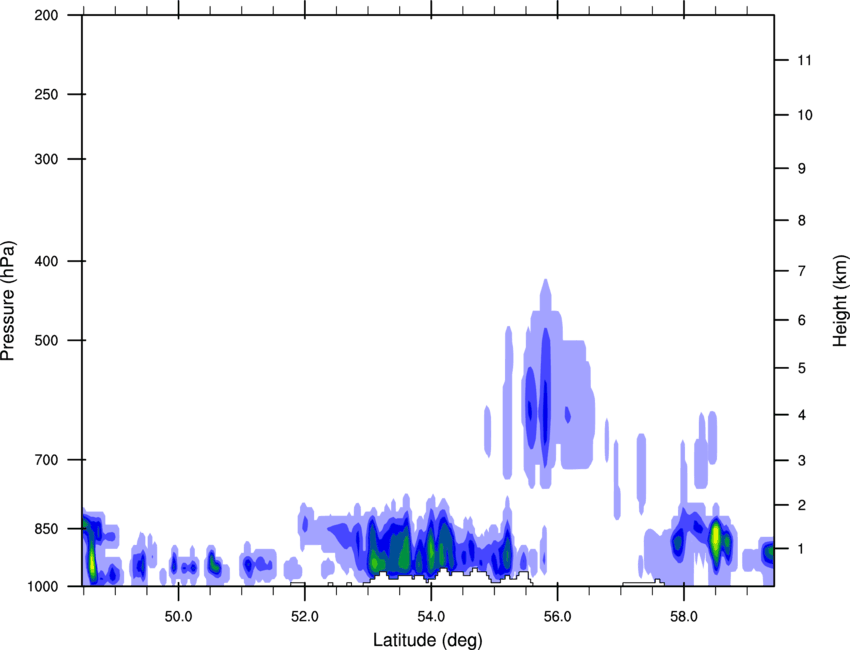This screenshot has width=850, height=650.
Task: Click the 500 pressure tick label
Action: (x=46, y=340)
